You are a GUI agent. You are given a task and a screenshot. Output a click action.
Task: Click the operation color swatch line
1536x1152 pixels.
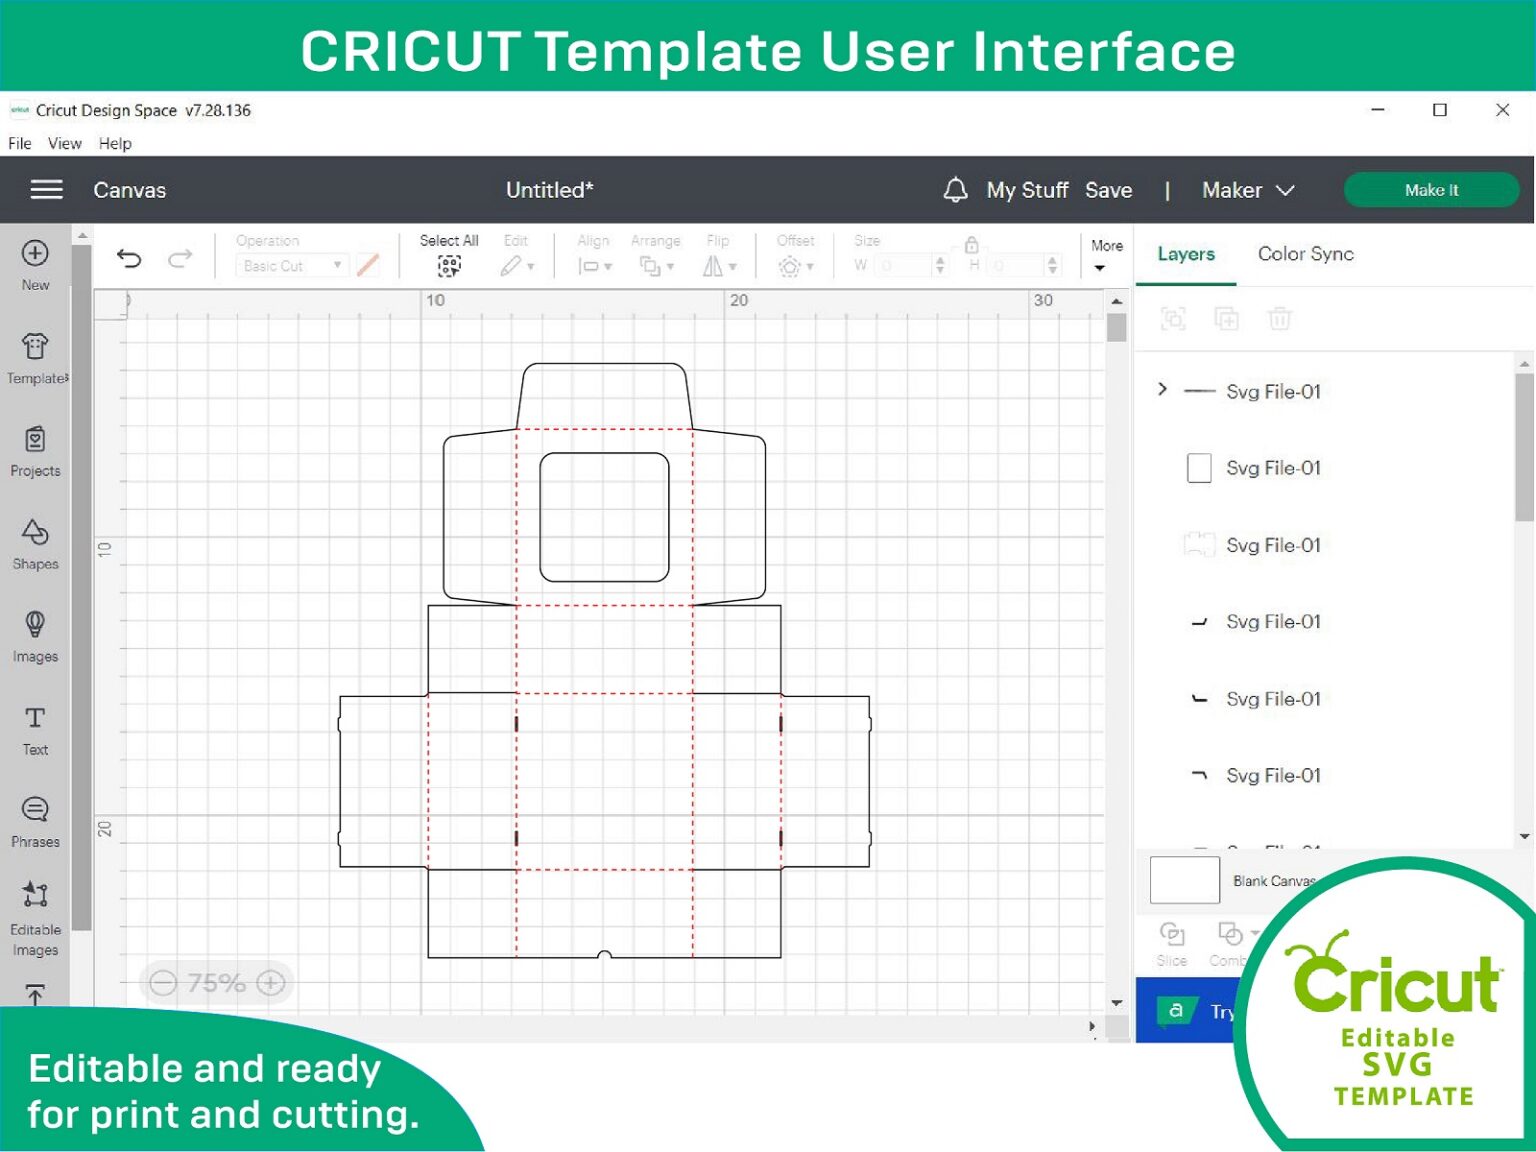click(x=368, y=265)
